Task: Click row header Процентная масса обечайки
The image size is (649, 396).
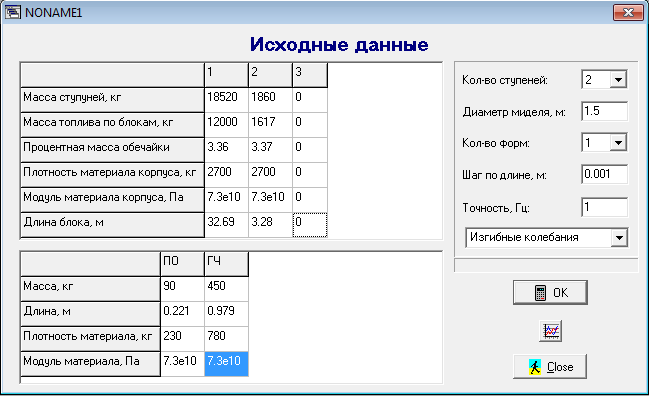Action: [112, 149]
